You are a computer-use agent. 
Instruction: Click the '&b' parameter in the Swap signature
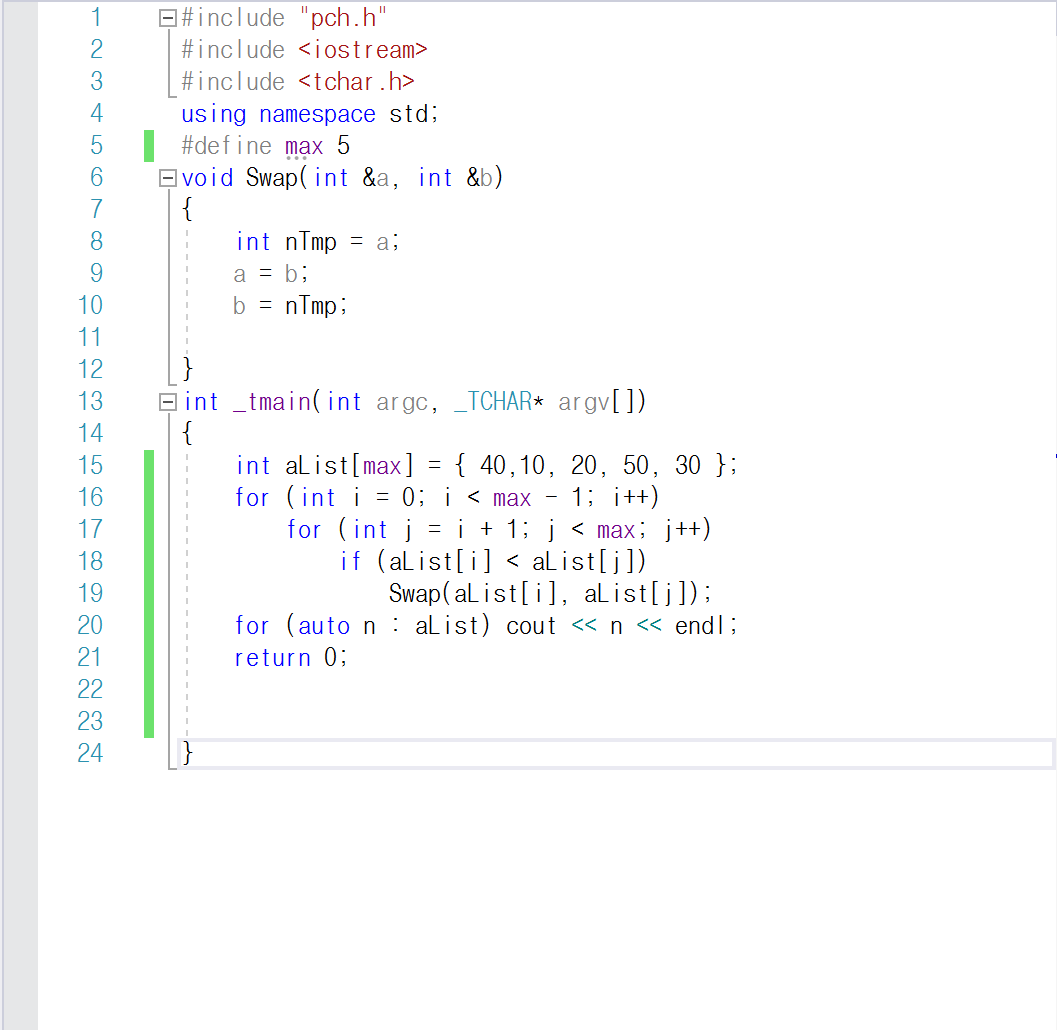(x=480, y=178)
